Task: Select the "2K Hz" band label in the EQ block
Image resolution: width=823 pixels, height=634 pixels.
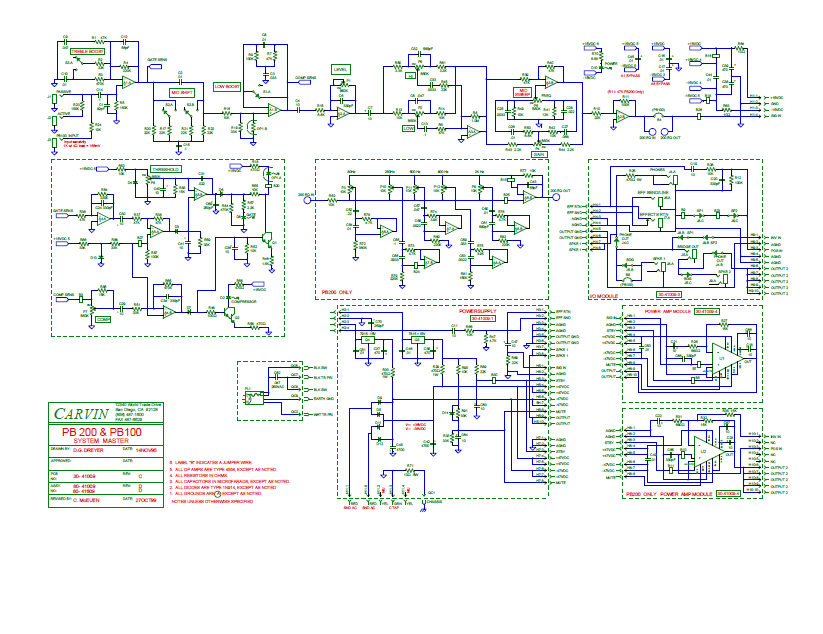Action: (x=479, y=172)
